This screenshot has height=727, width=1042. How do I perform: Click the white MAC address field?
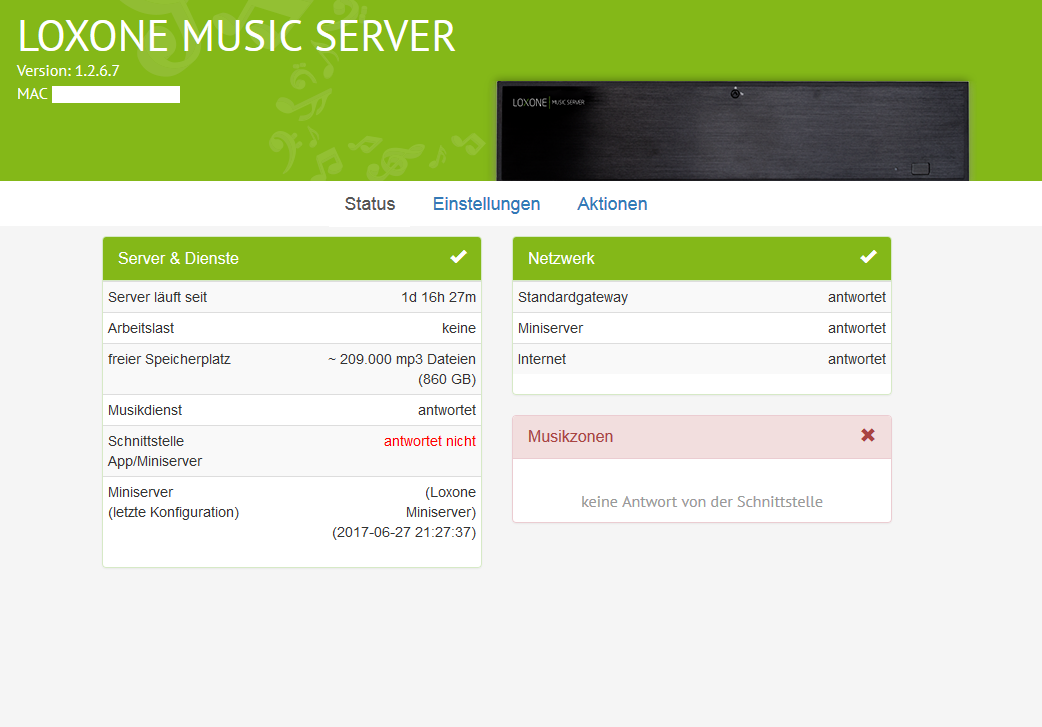coord(116,94)
